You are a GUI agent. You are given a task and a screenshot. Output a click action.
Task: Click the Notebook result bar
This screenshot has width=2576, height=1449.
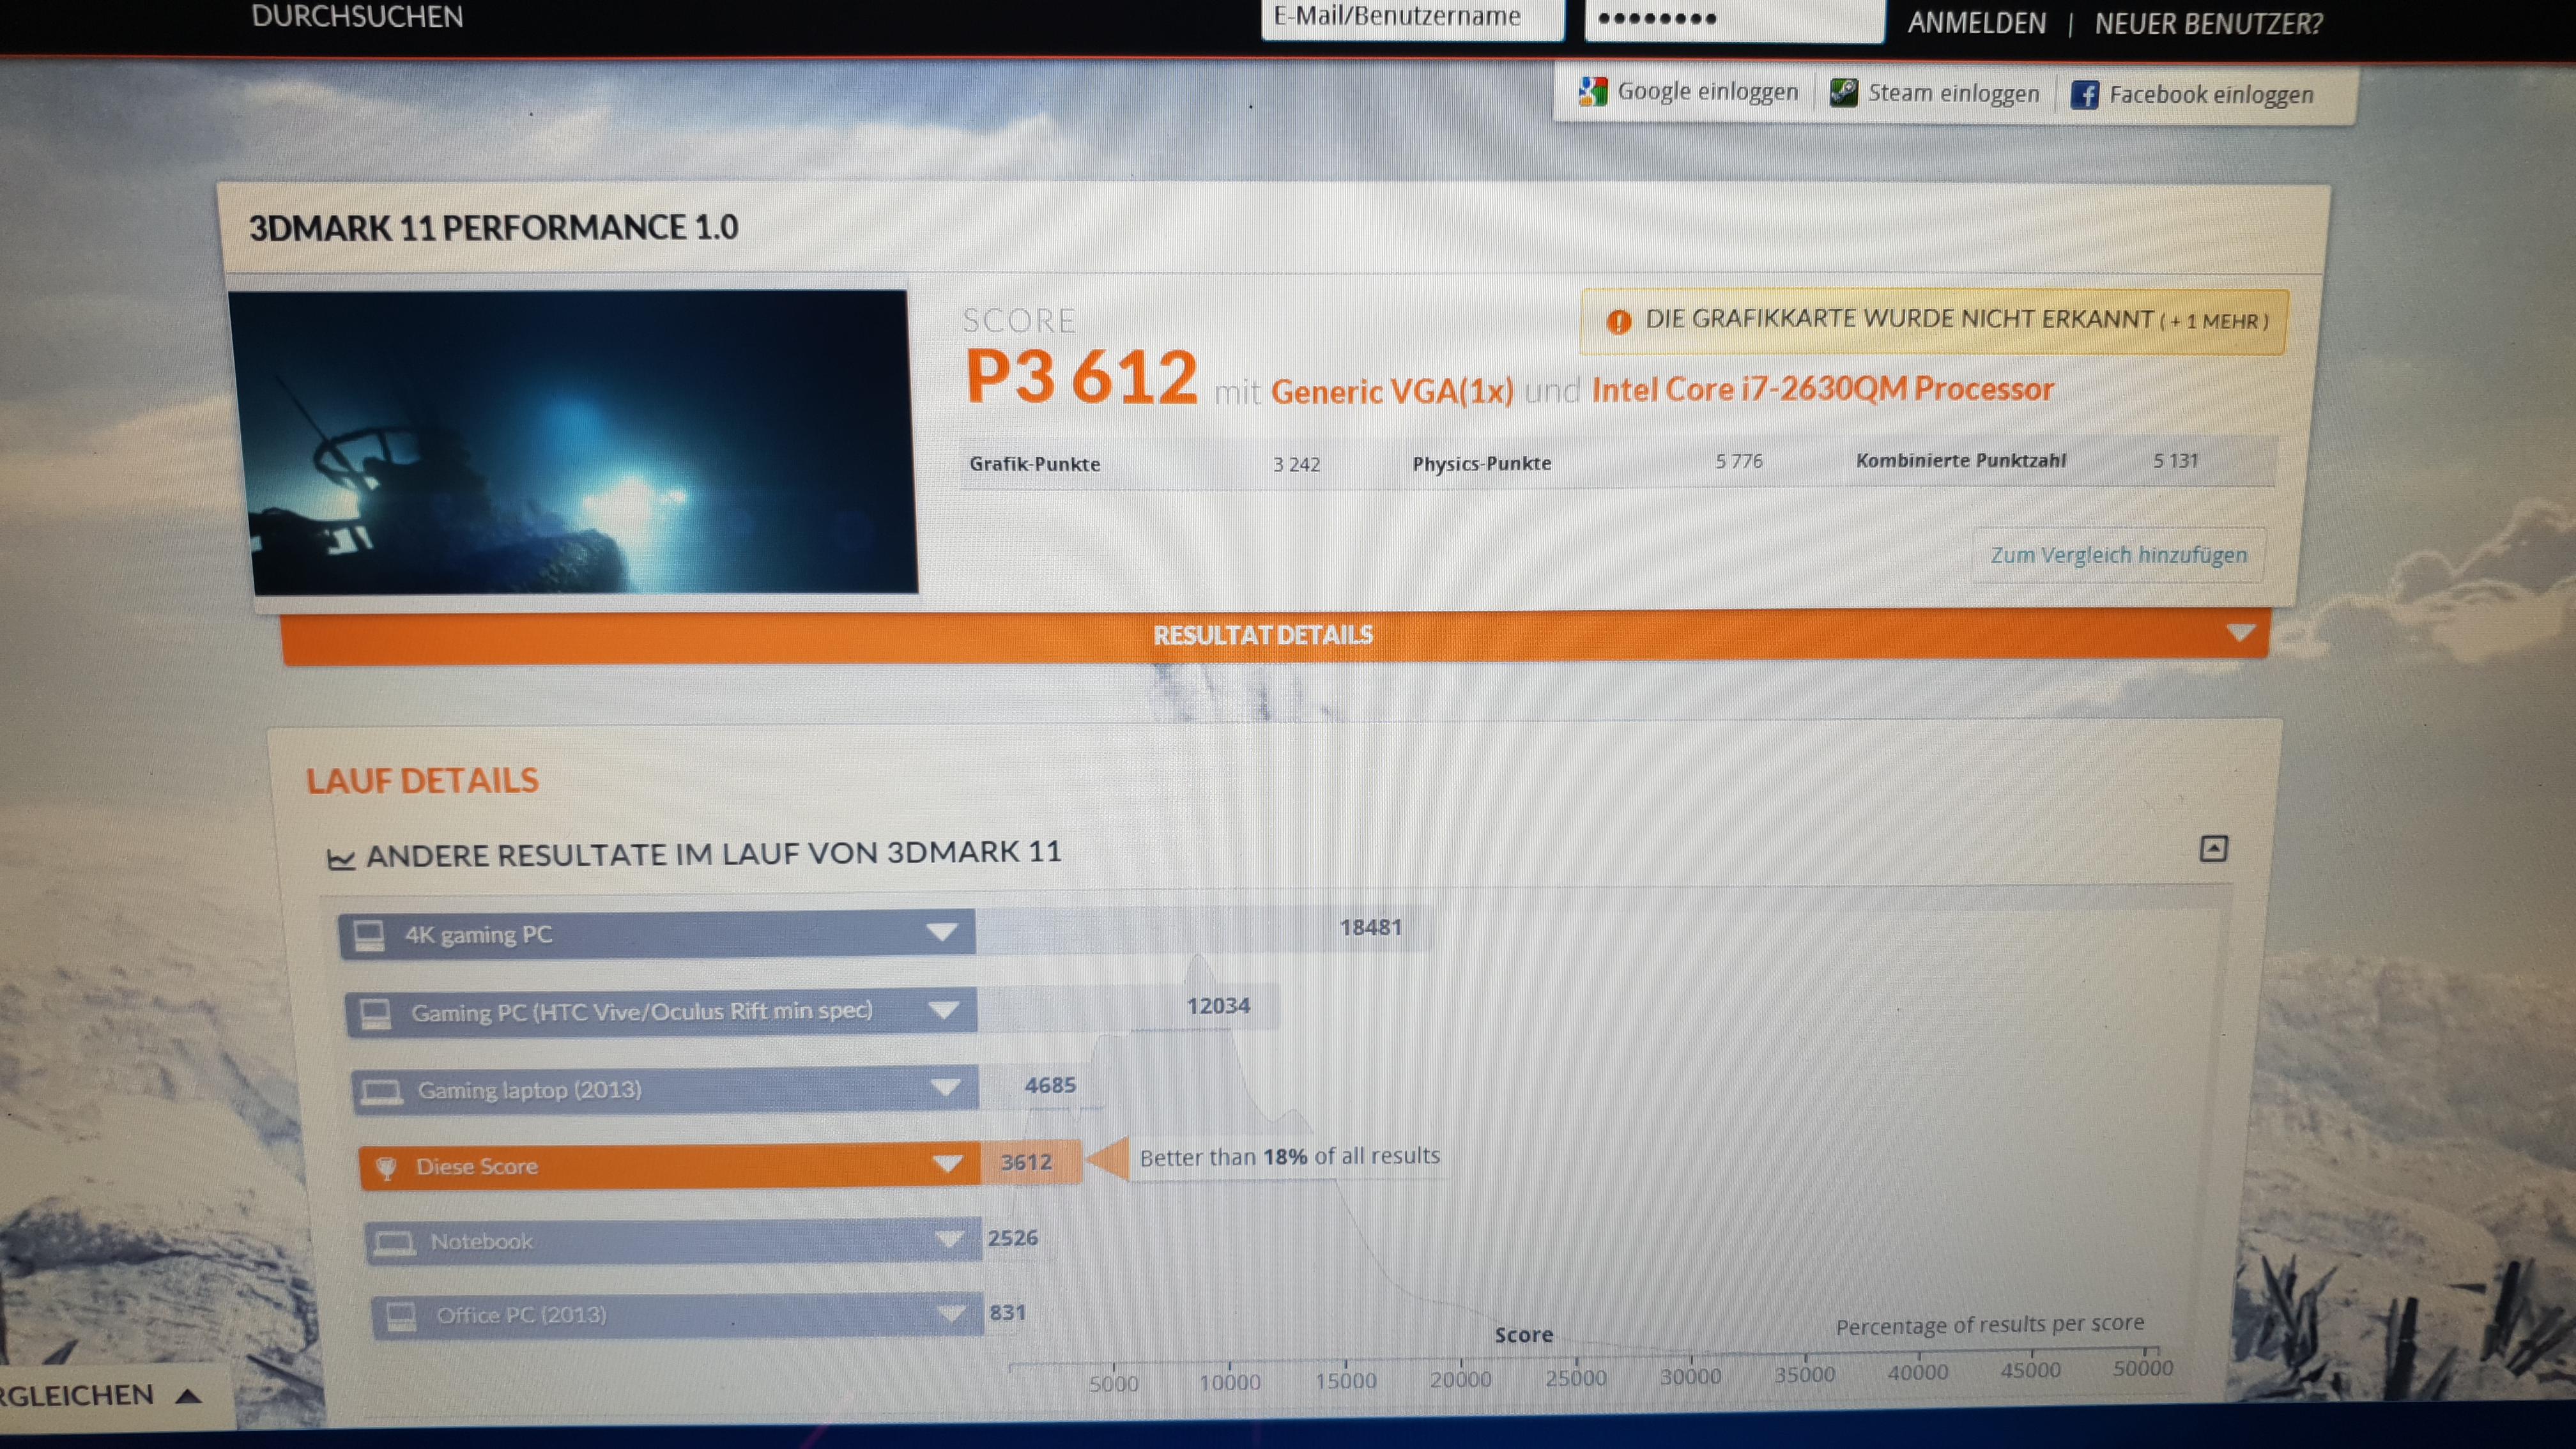point(673,1242)
